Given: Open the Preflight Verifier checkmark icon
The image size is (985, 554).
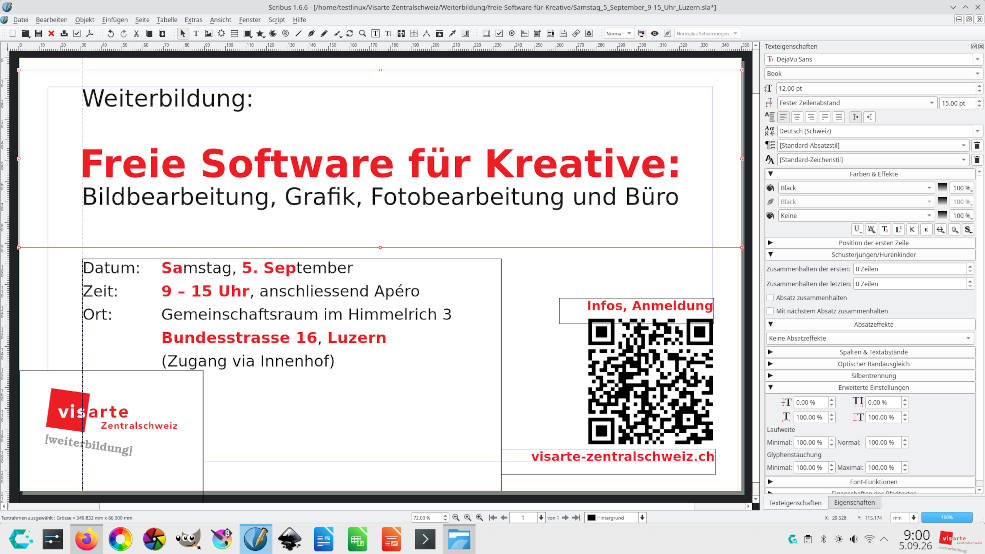Looking at the screenshot, I should [77, 33].
